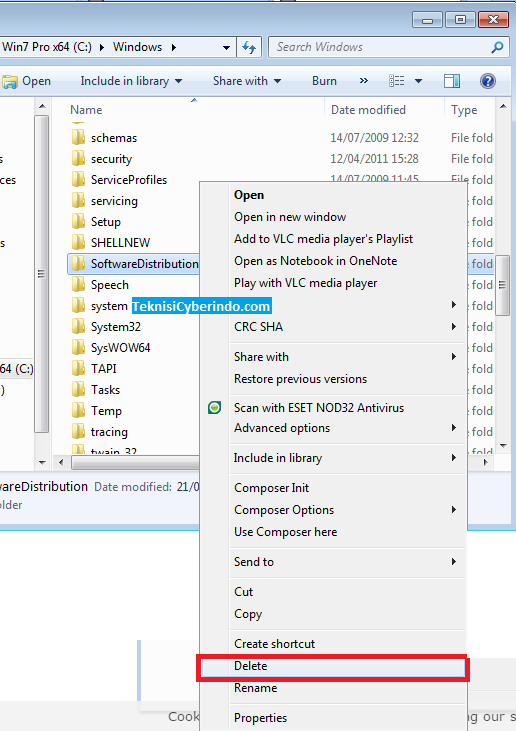Show more toolbar commands chevron
Image resolution: width=516 pixels, height=731 pixels.
[x=364, y=81]
